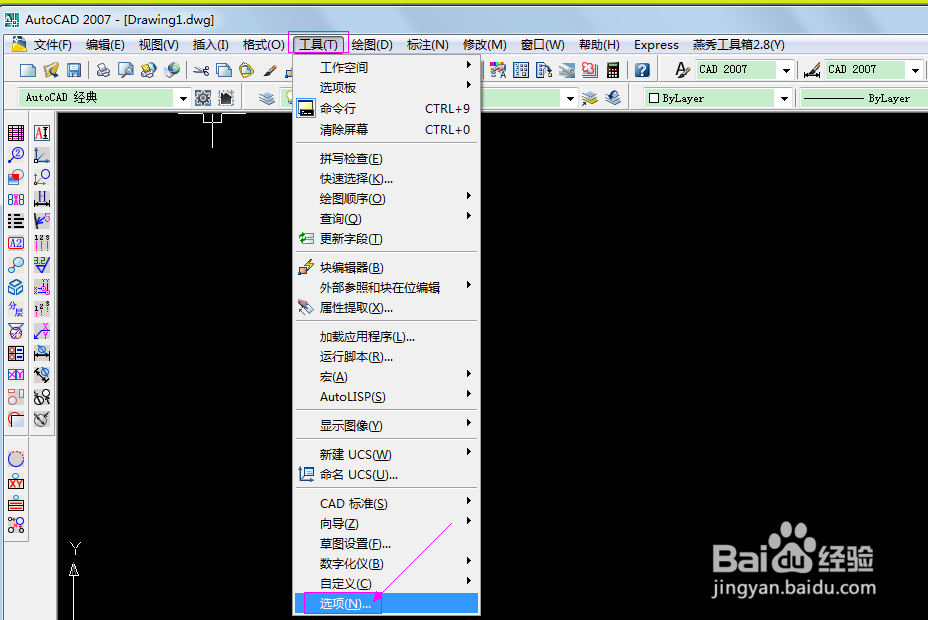928x620 pixels.
Task: Open the text style CAD 2007 dropdown
Action: 745,70
